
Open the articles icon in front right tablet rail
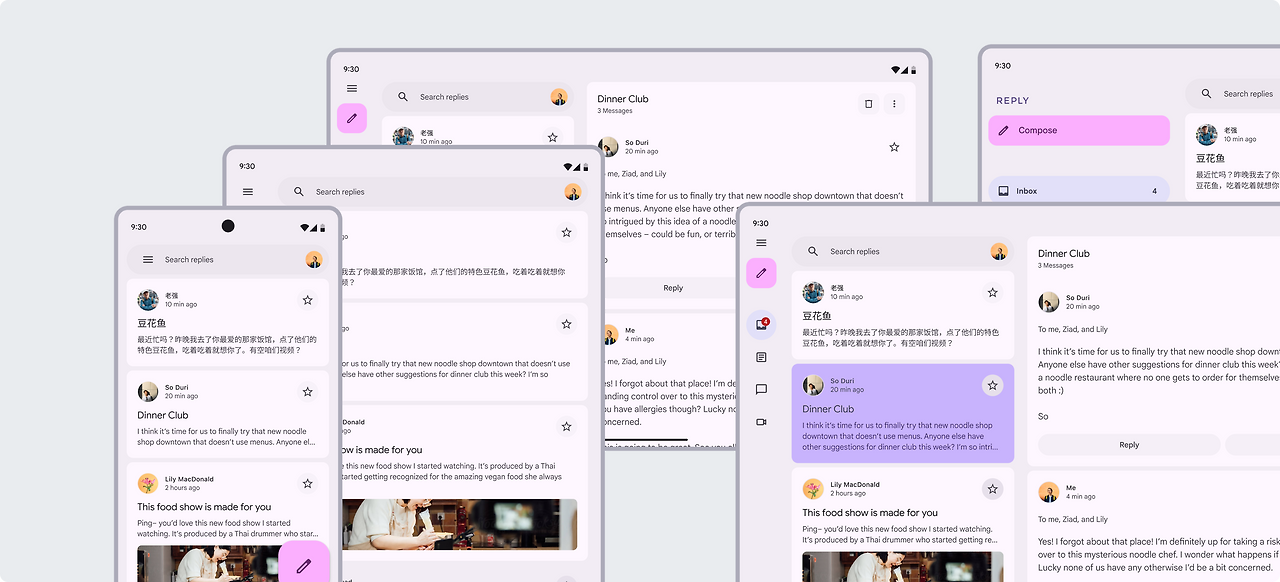click(x=761, y=357)
